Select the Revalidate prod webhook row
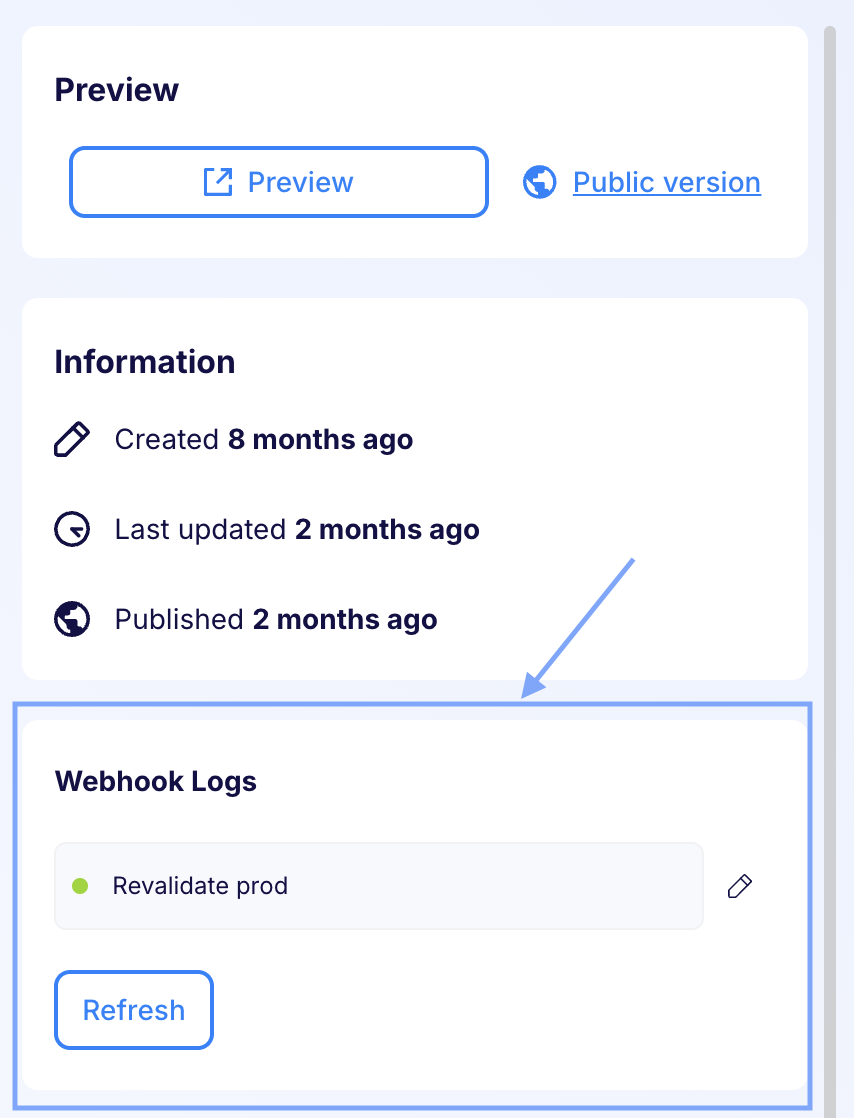 tap(400, 885)
